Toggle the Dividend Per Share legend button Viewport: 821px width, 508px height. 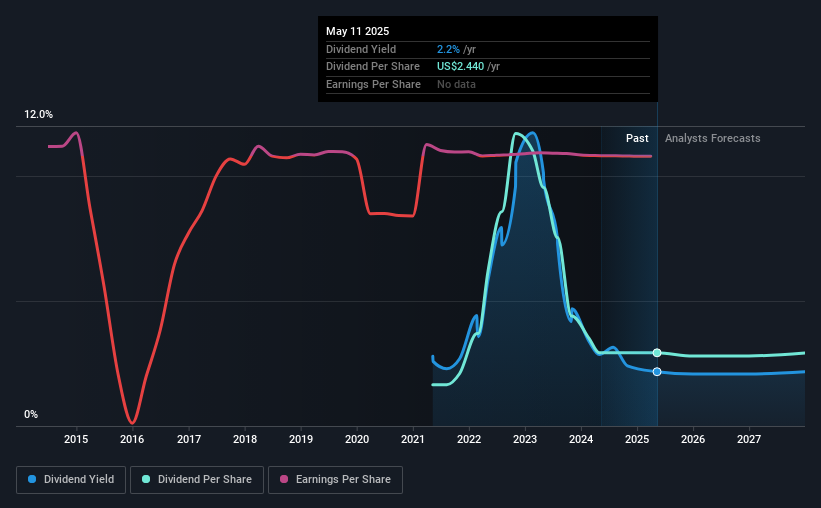[x=197, y=480]
